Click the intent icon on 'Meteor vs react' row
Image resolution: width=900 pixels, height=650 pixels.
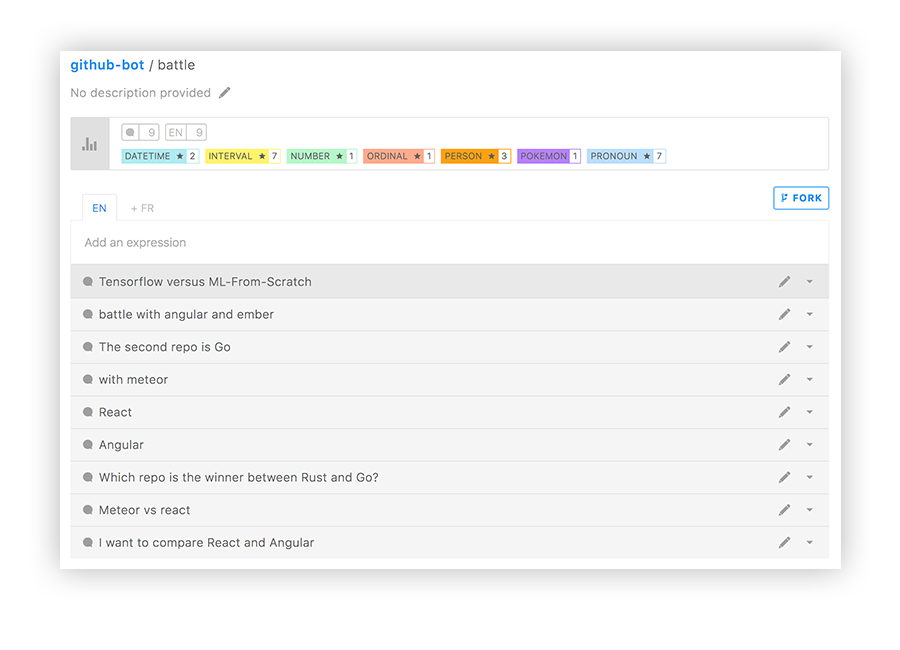87,509
